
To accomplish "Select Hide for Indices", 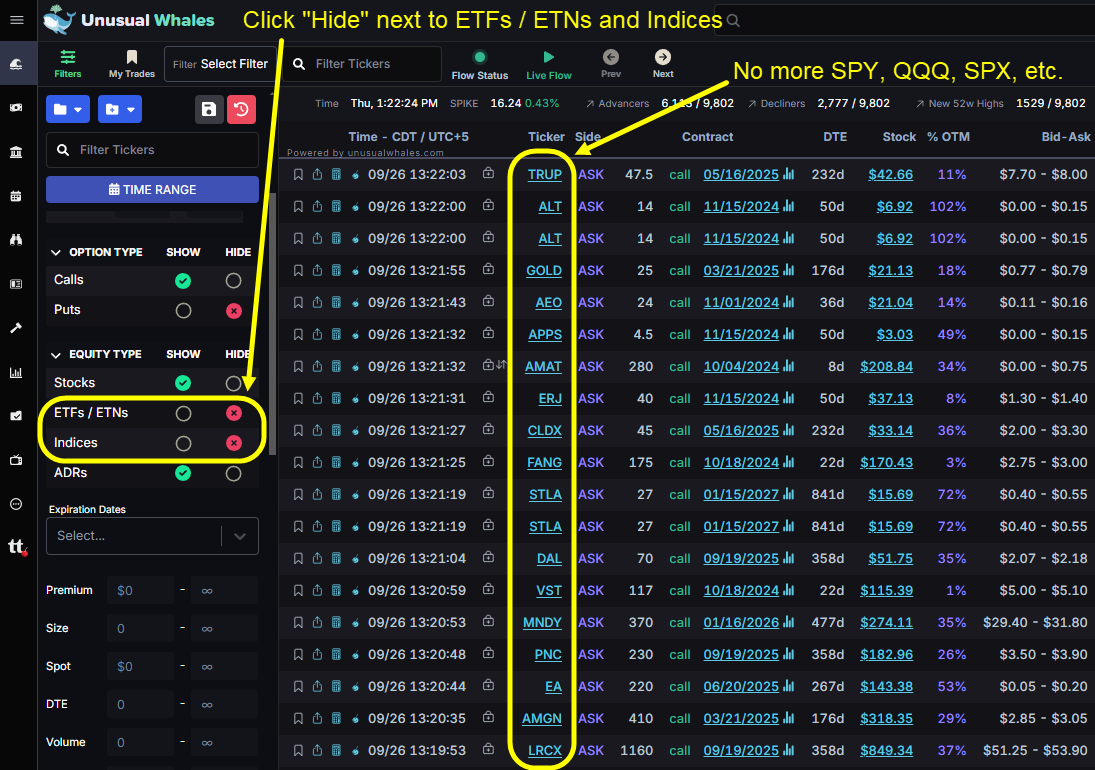I will [234, 443].
